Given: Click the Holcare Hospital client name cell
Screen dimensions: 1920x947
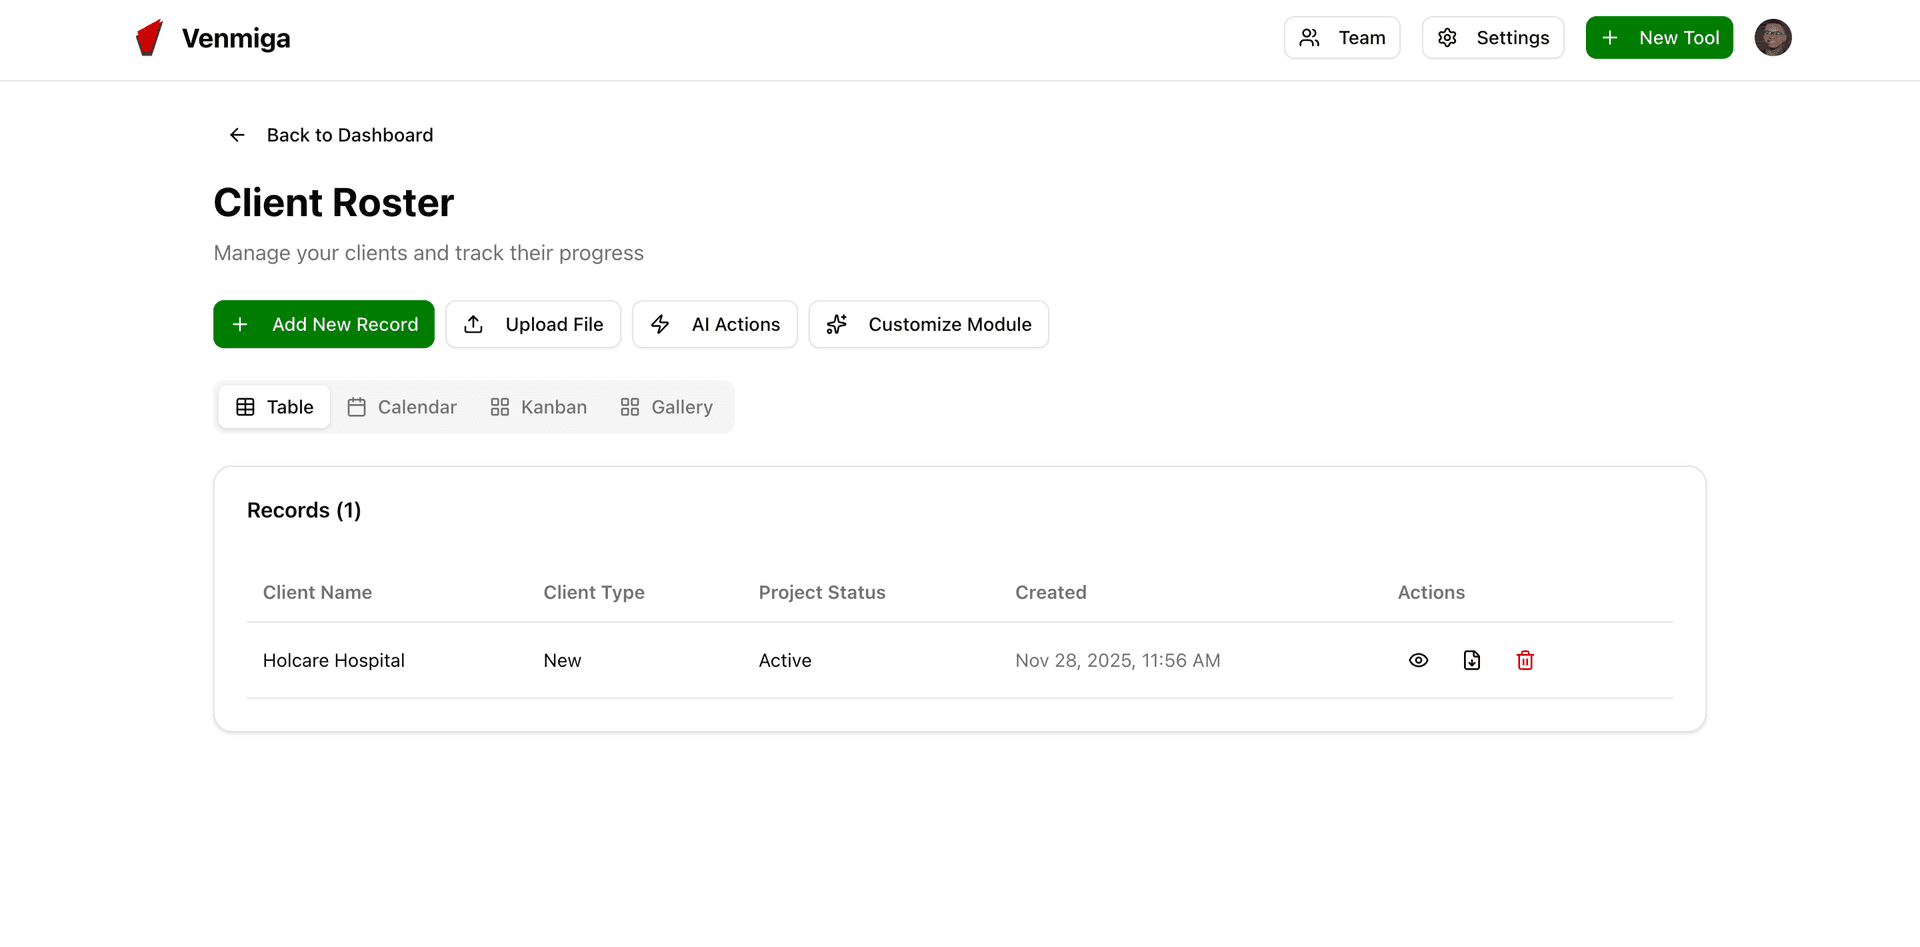Looking at the screenshot, I should pos(334,660).
